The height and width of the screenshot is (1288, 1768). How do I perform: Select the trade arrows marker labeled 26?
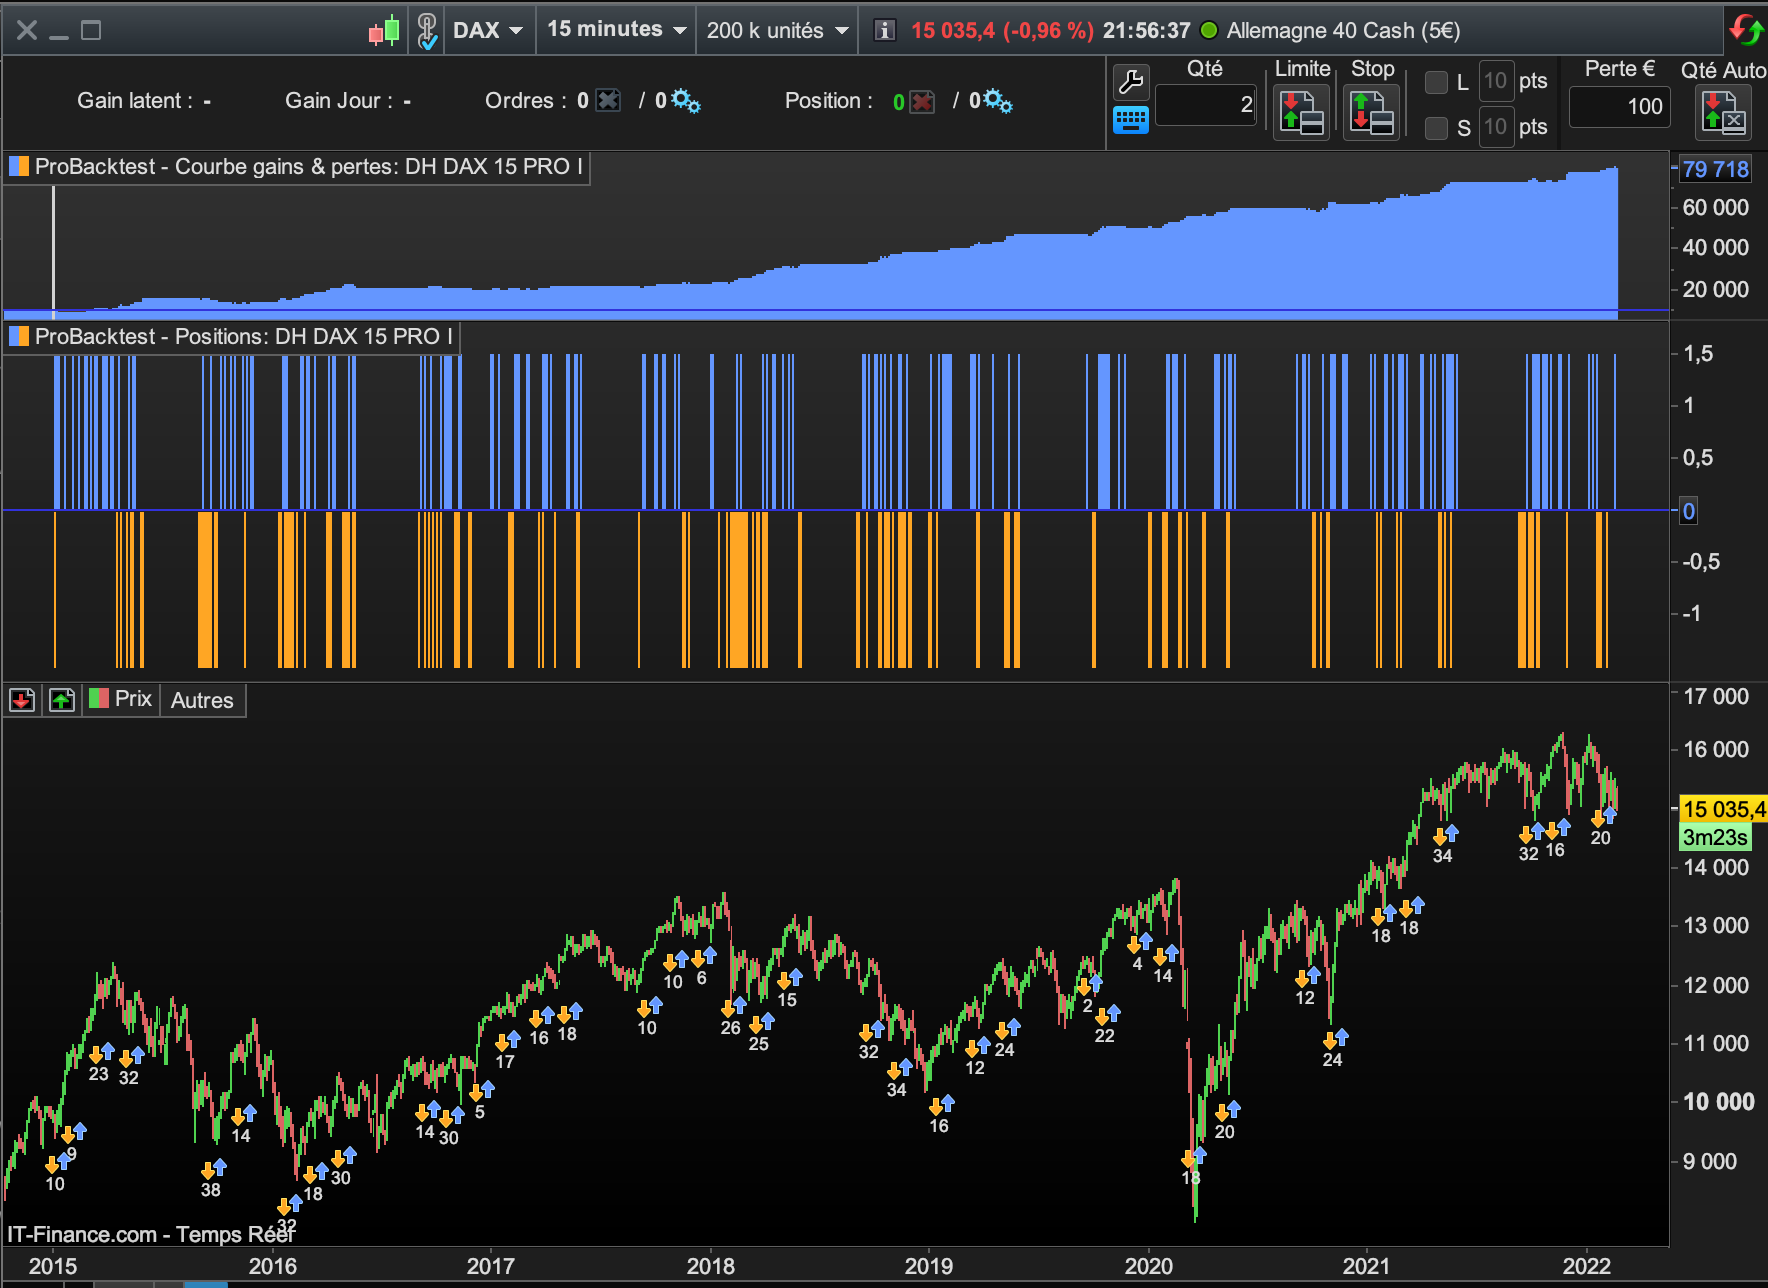coord(733,1006)
